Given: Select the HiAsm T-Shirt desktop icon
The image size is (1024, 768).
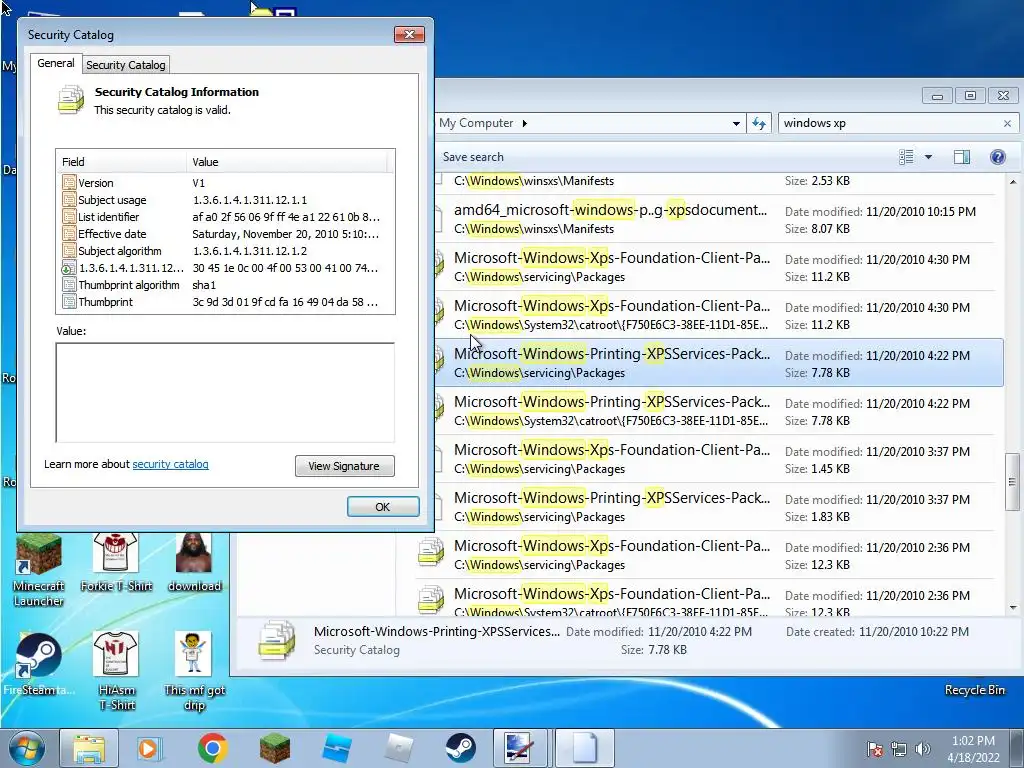Looking at the screenshot, I should (116, 671).
